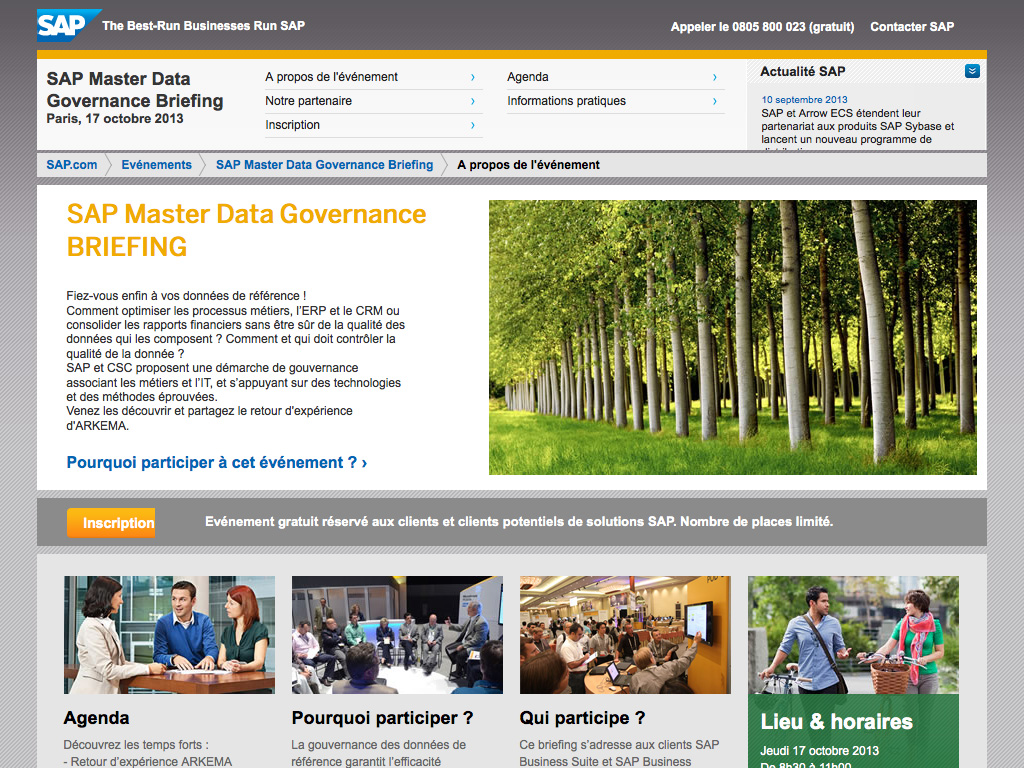Open 'A propos de l'événement' menu item
This screenshot has height=768, width=1024.
pyautogui.click(x=374, y=77)
